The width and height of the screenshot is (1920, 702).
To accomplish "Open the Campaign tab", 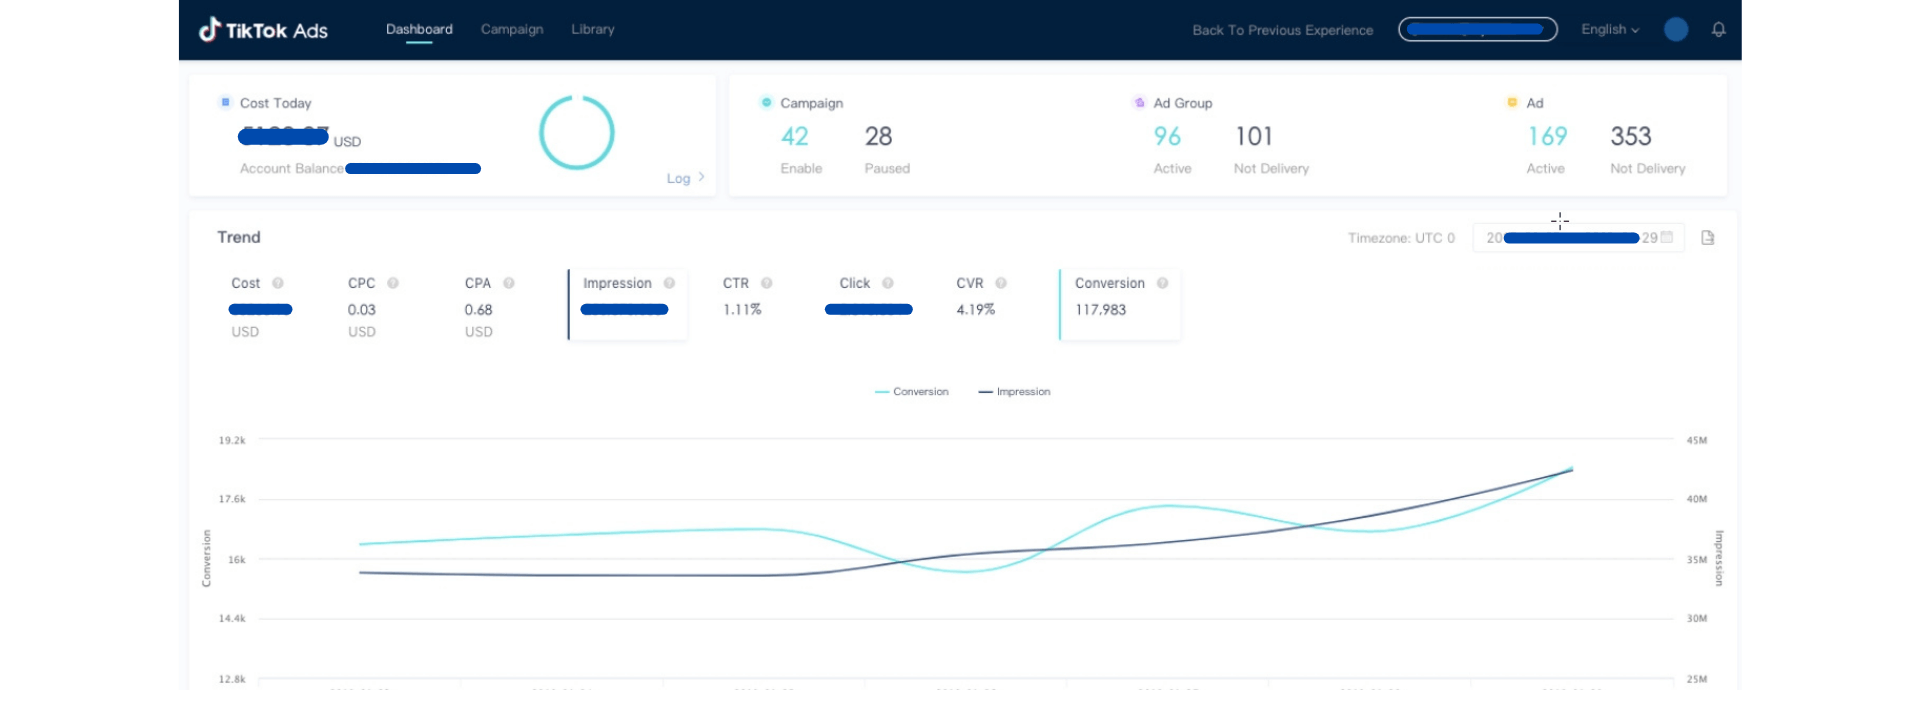I will point(512,29).
